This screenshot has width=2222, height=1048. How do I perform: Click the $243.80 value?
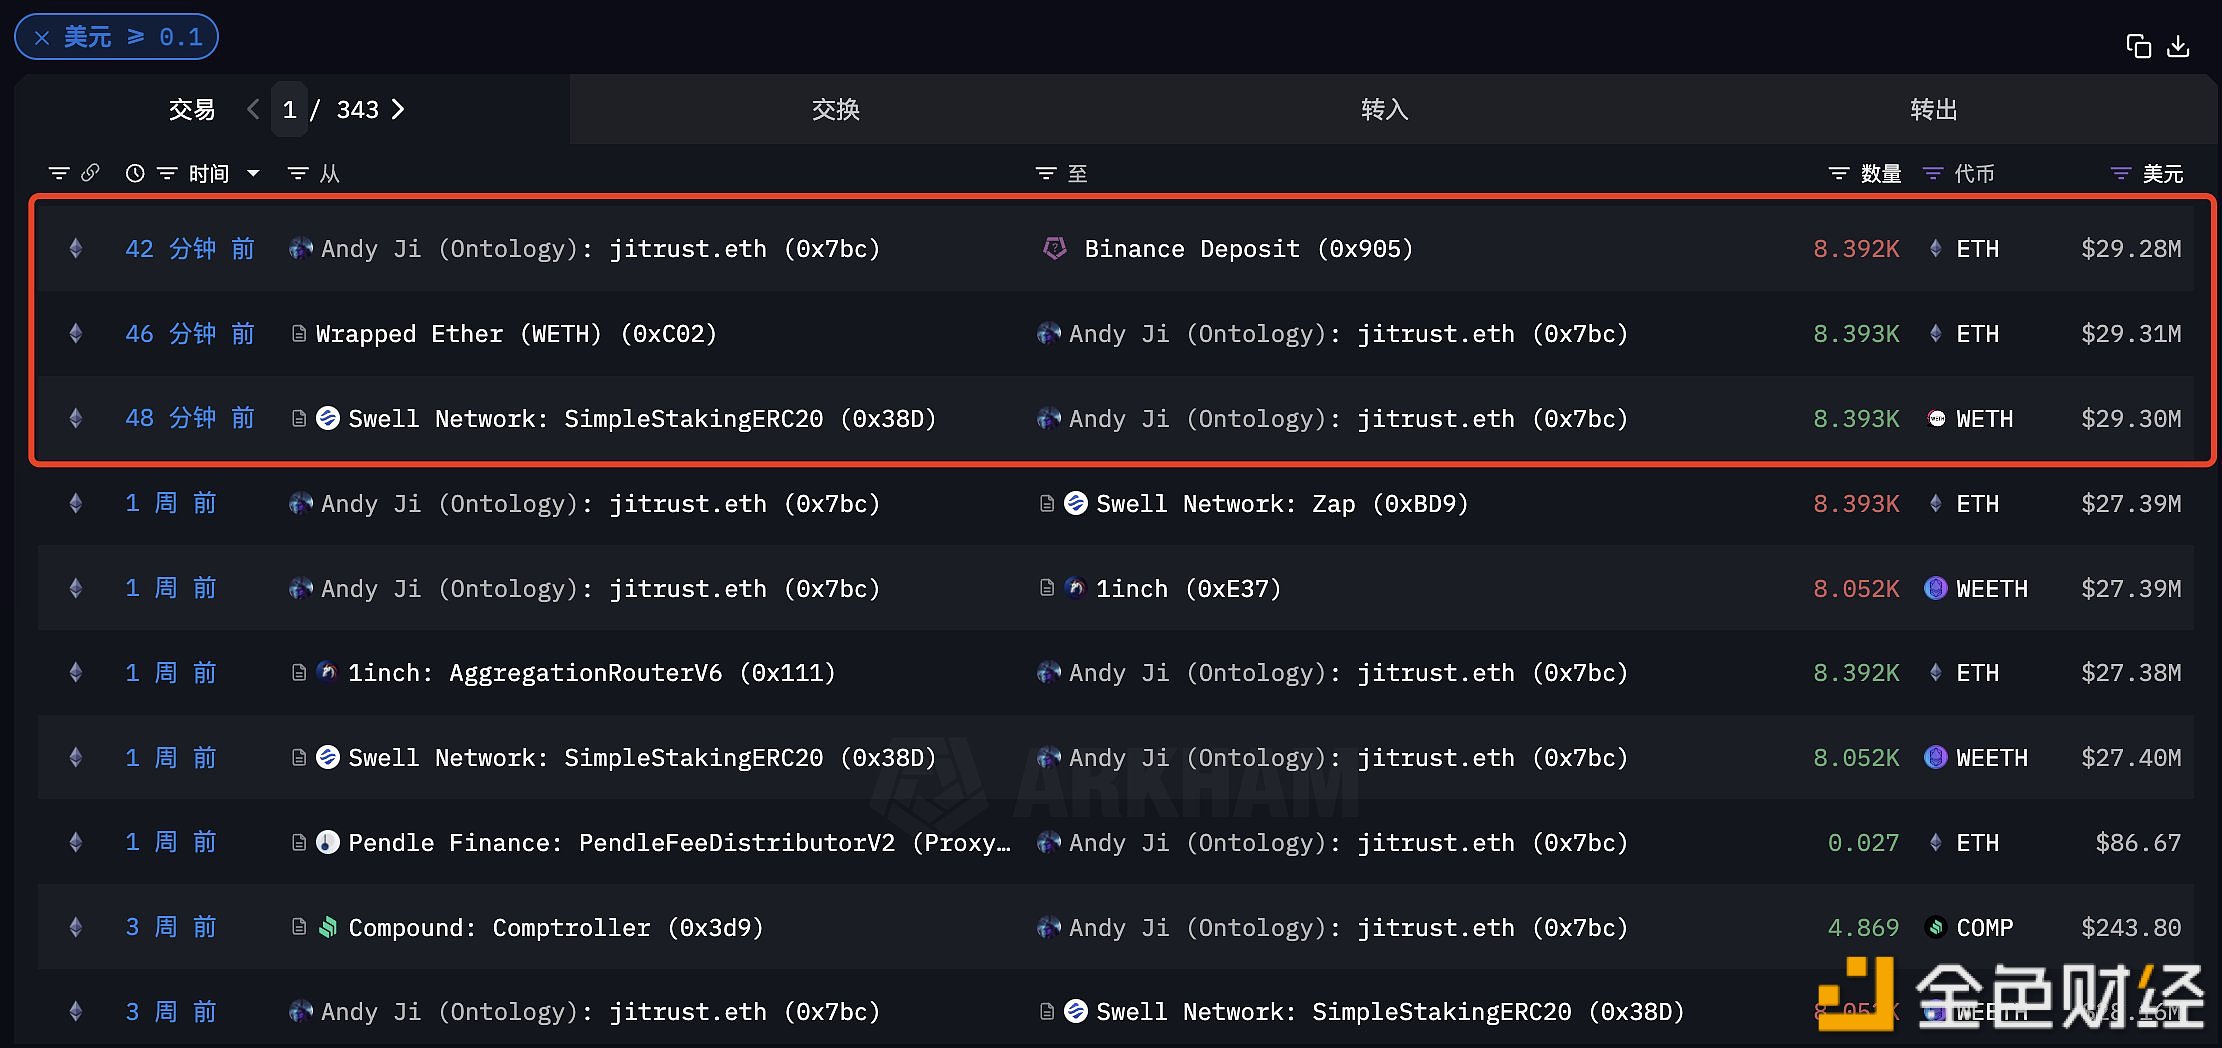point(2131,928)
